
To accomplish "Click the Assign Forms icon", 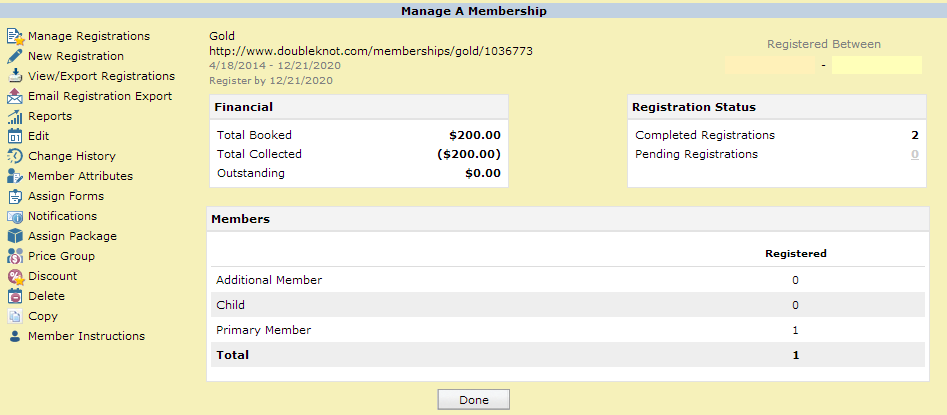I will 15,197.
